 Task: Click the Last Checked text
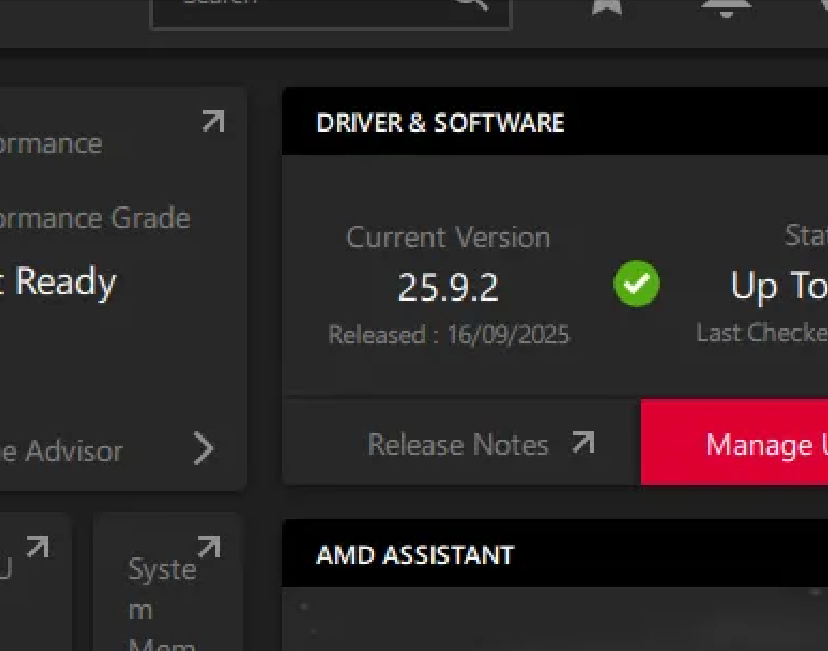pos(762,333)
